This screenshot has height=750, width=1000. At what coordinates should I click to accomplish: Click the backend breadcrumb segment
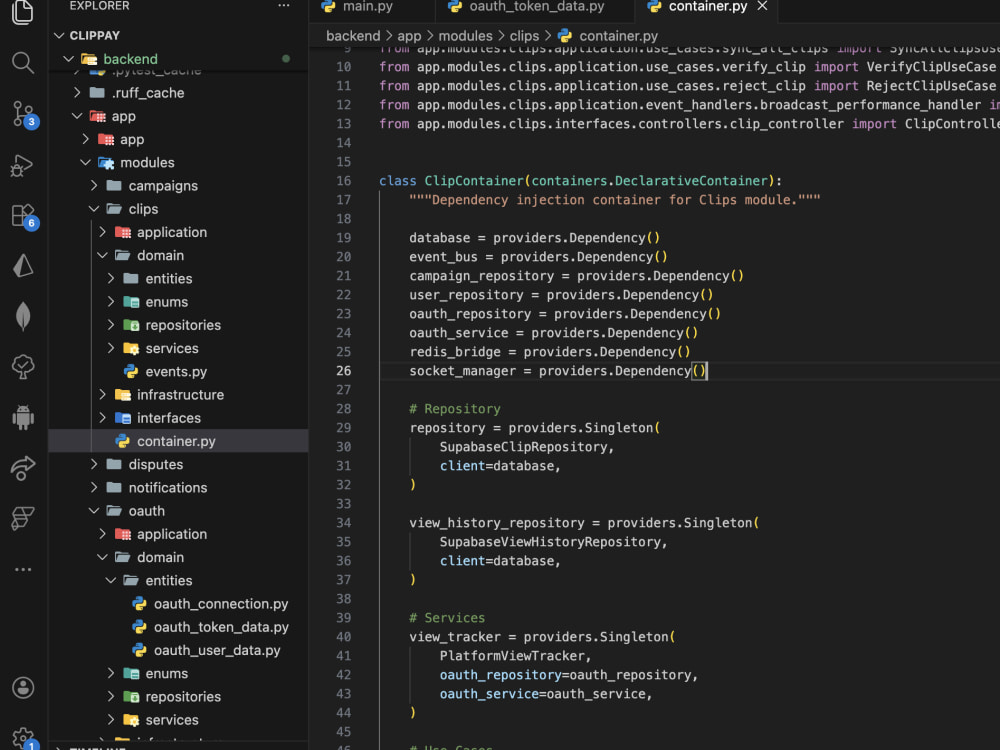pyautogui.click(x=353, y=36)
